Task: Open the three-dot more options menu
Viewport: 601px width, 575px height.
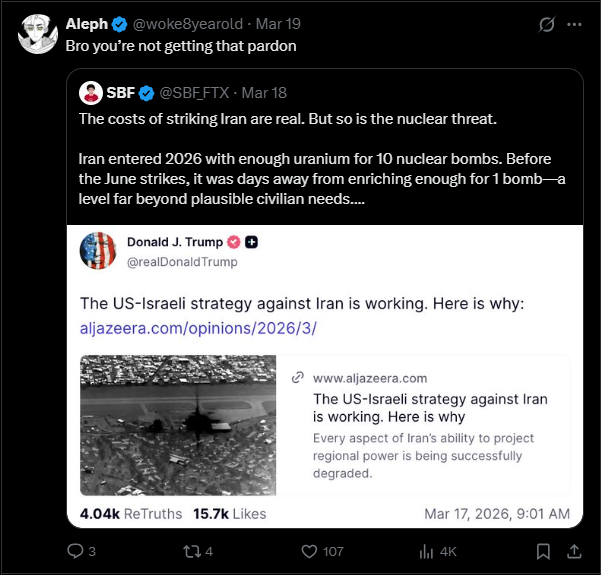Action: tap(574, 24)
